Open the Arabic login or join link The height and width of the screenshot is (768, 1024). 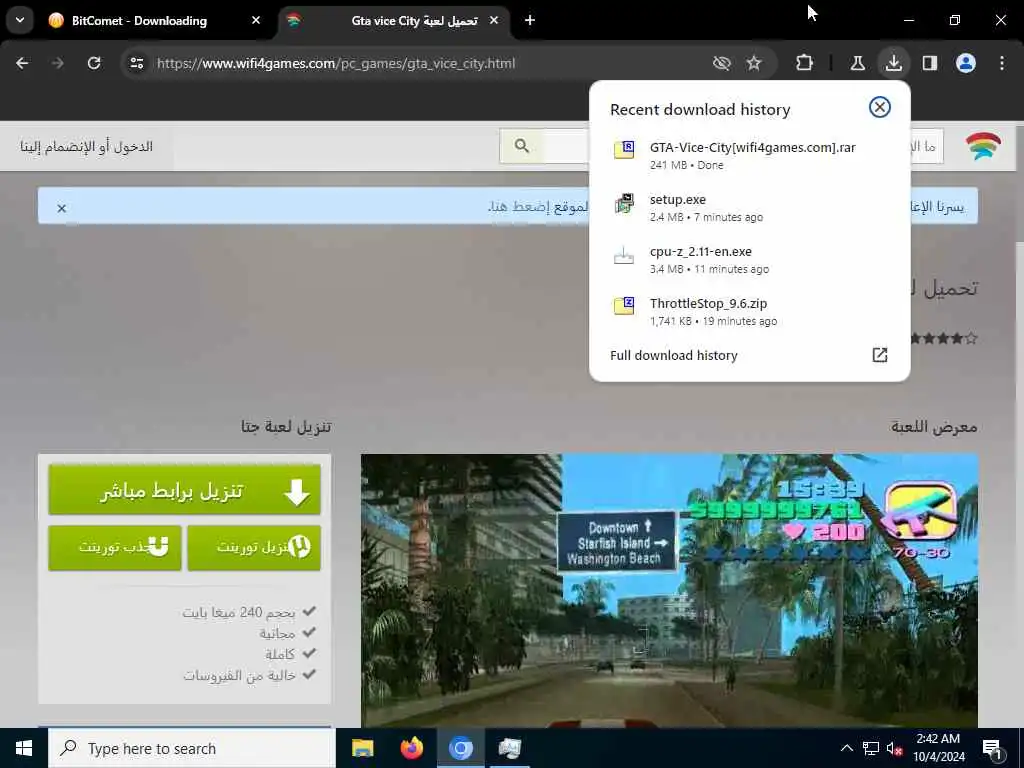[86, 146]
